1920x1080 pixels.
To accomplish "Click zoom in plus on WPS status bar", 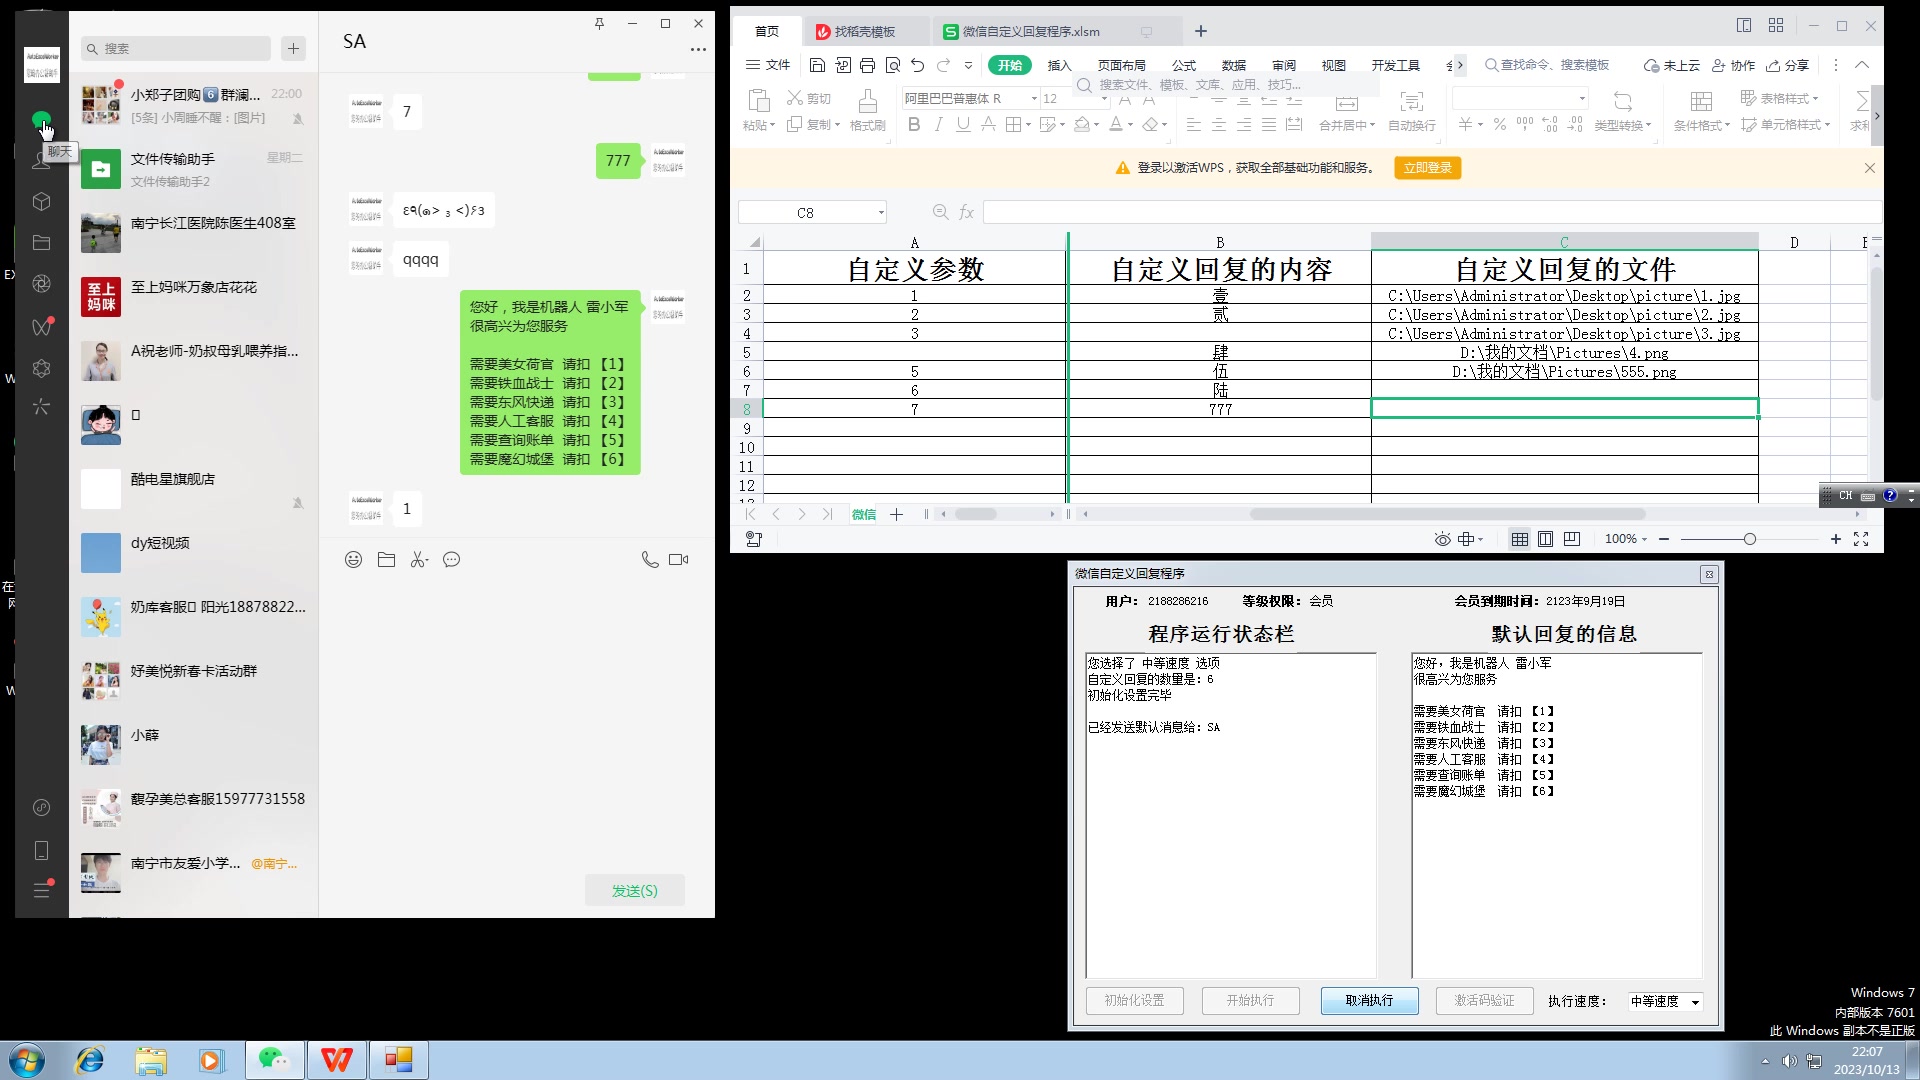I will coord(1836,539).
